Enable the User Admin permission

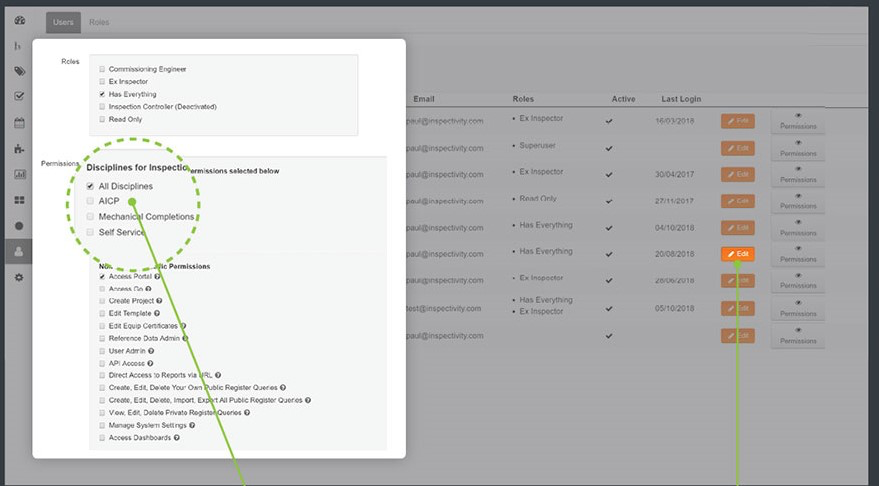click(x=102, y=351)
